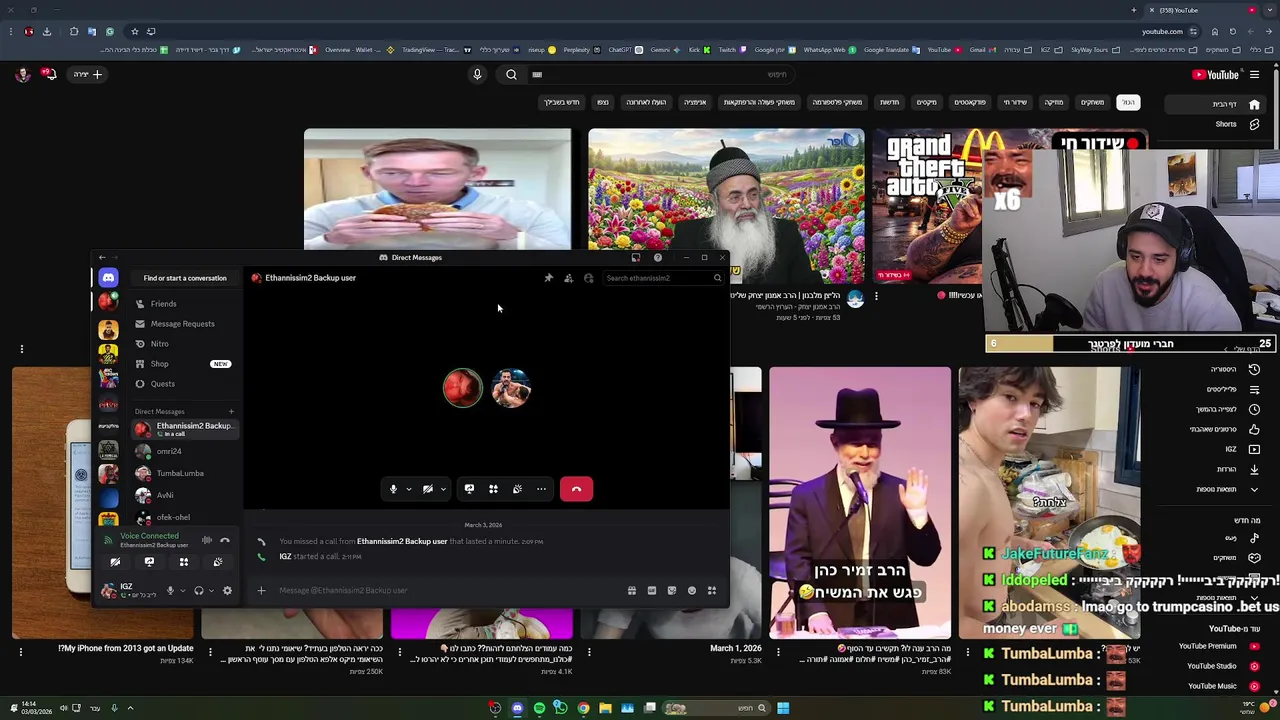Screen dimensions: 1280x720
Task: Open YouTube hamburger guide menu
Action: 1254,74
